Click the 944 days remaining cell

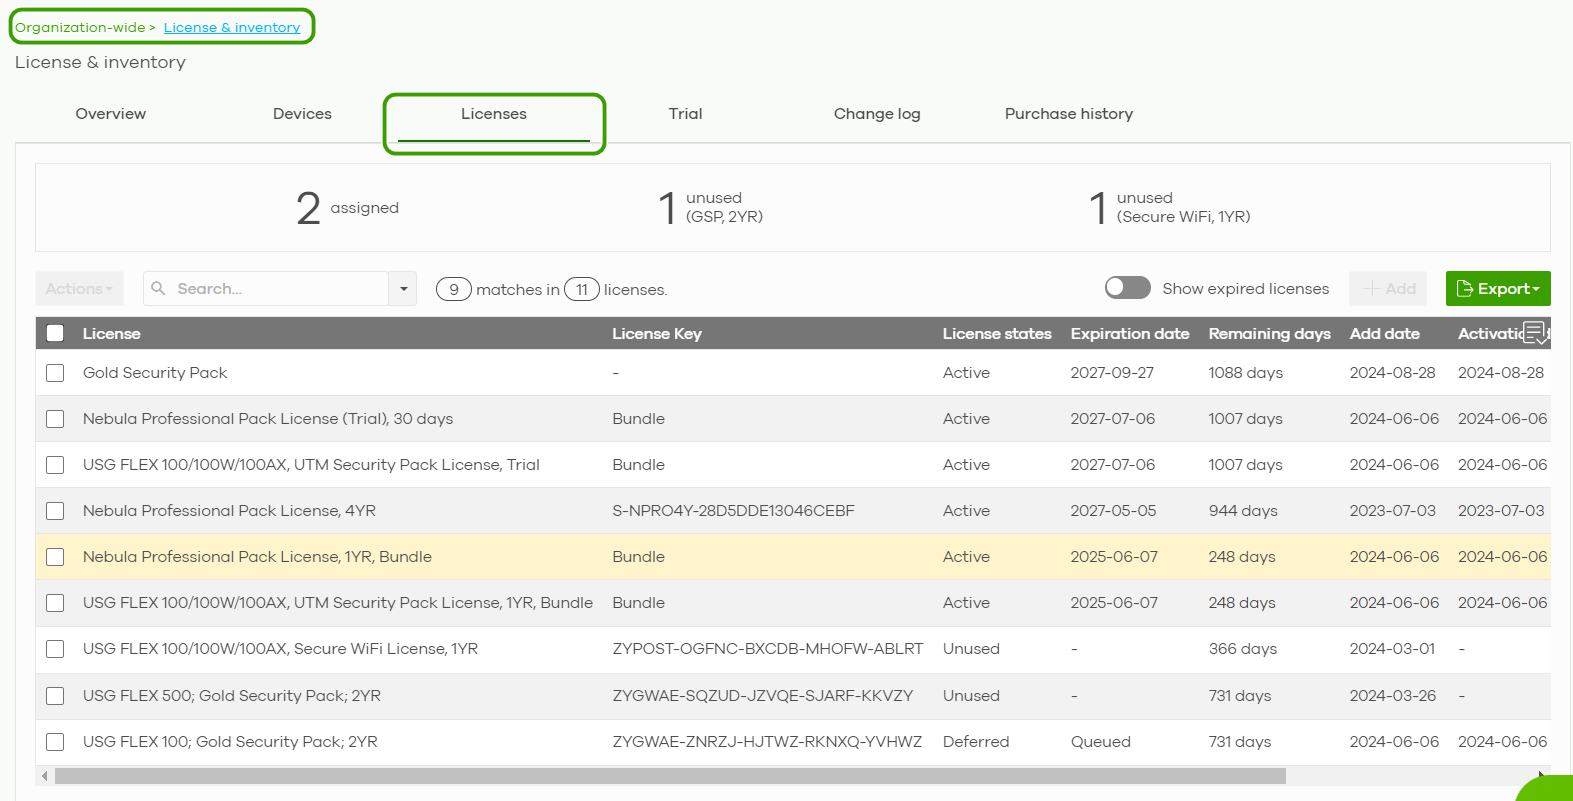[1243, 511]
